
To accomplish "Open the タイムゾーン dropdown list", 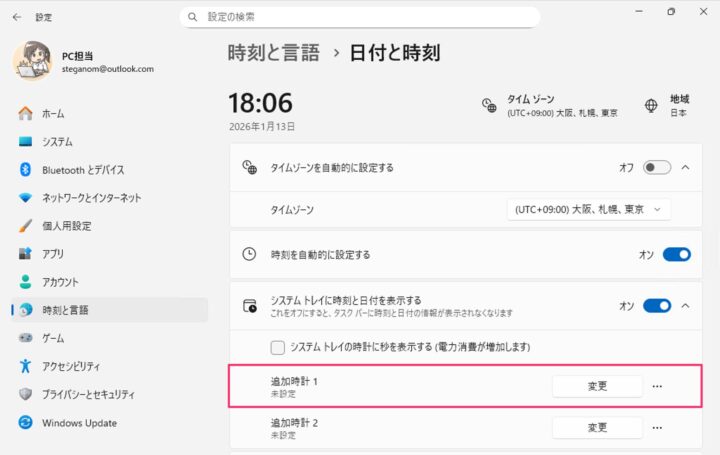I will coord(588,210).
